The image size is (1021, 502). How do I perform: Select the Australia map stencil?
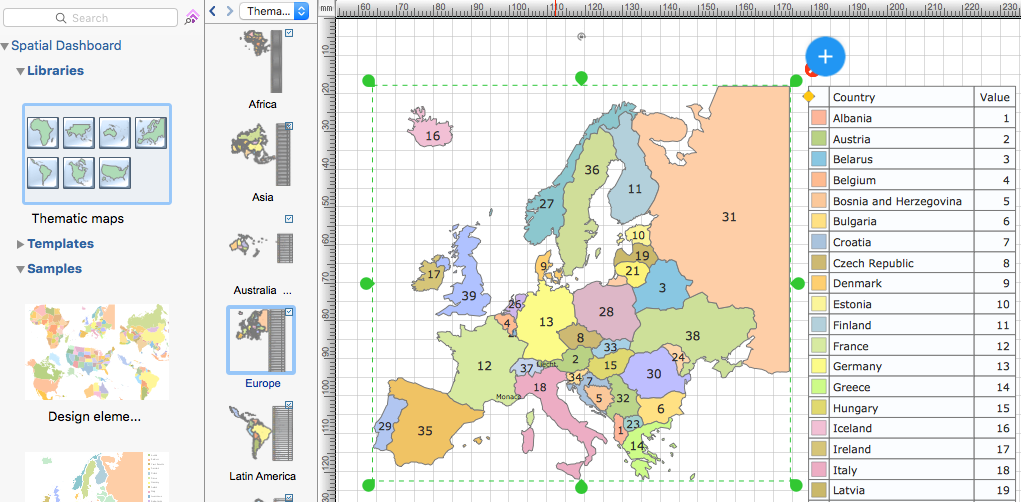point(262,249)
